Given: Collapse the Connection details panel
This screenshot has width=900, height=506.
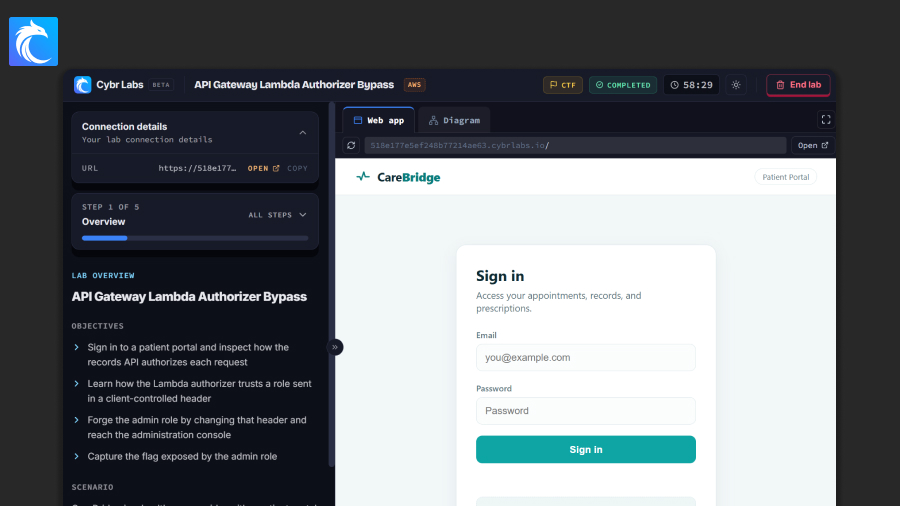Looking at the screenshot, I should coord(302,133).
